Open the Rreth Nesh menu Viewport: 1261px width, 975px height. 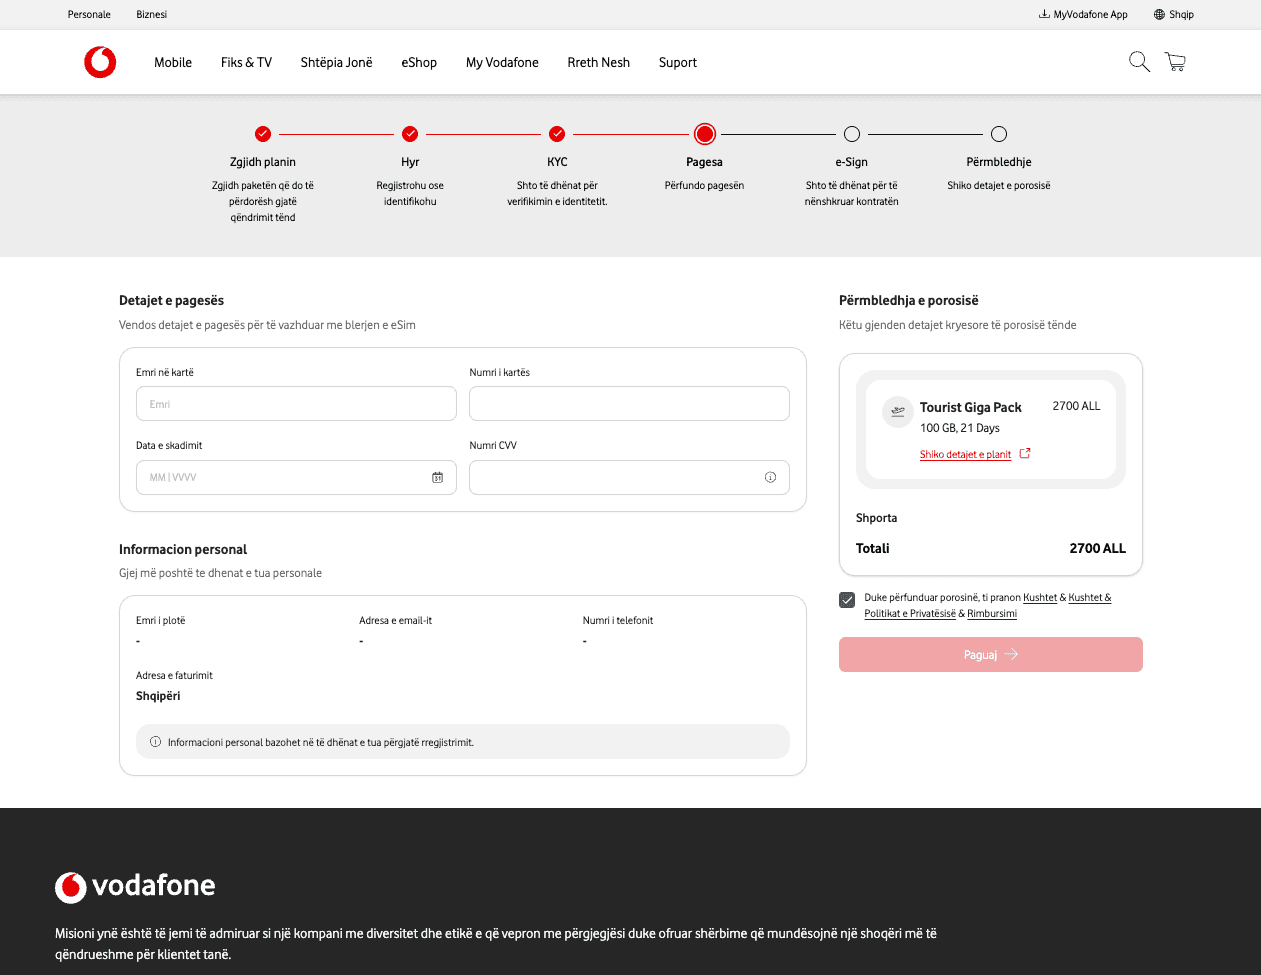(x=599, y=62)
